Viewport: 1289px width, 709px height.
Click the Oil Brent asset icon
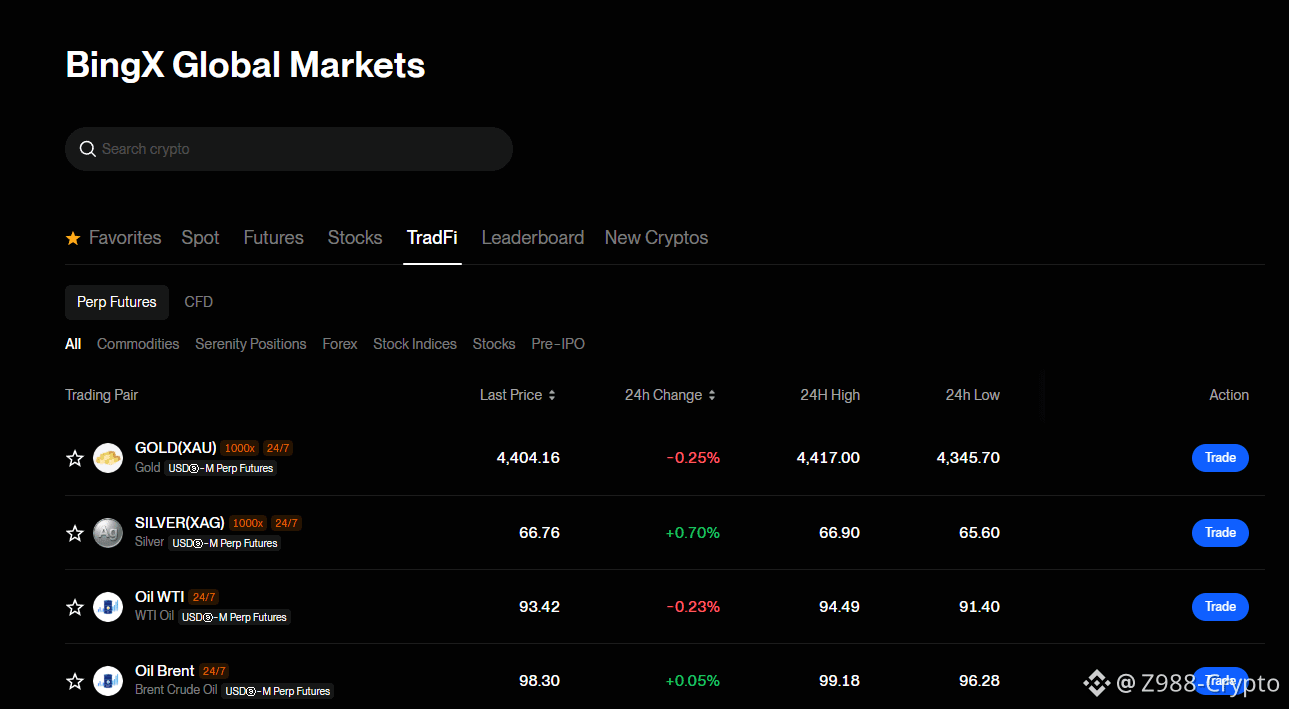108,681
